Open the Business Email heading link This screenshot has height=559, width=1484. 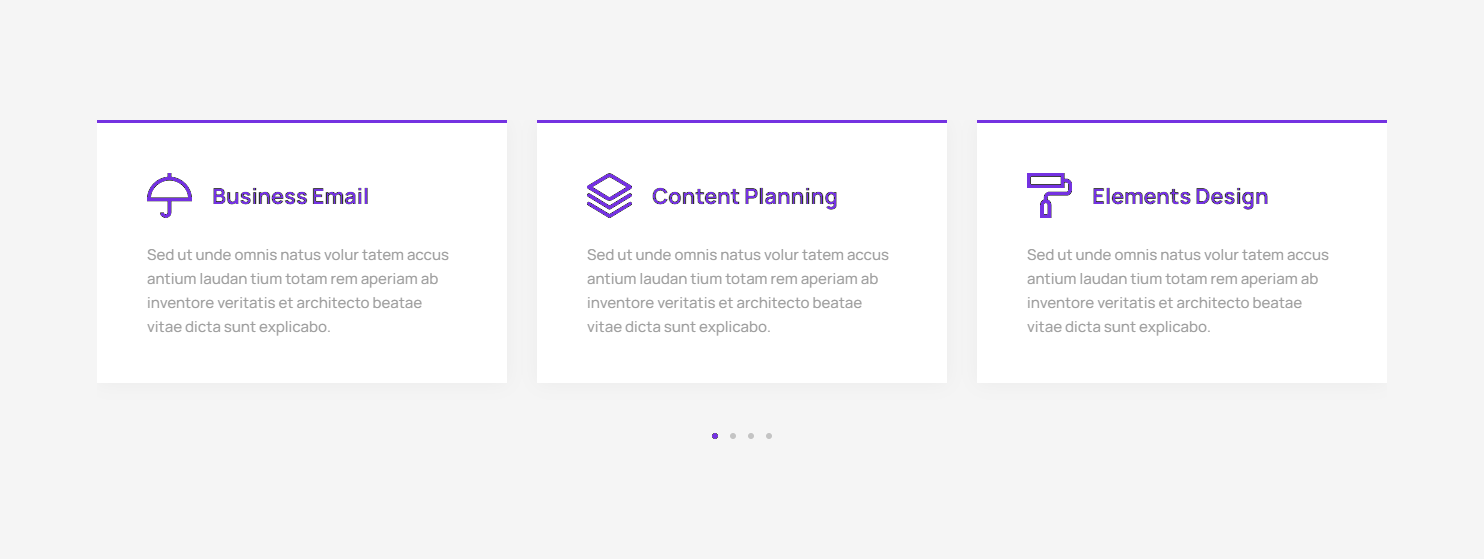[290, 197]
